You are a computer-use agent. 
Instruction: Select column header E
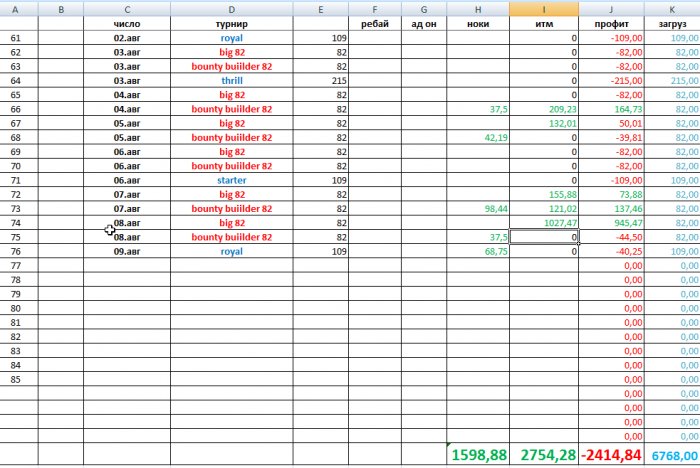321,9
